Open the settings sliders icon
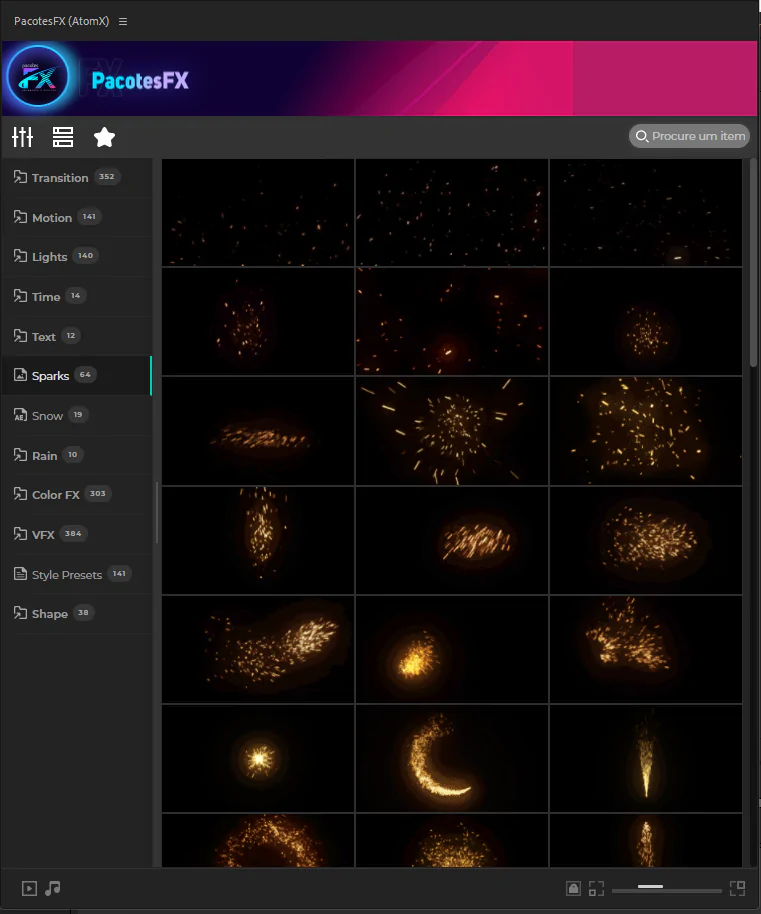The width and height of the screenshot is (761, 914). pyautogui.click(x=22, y=137)
